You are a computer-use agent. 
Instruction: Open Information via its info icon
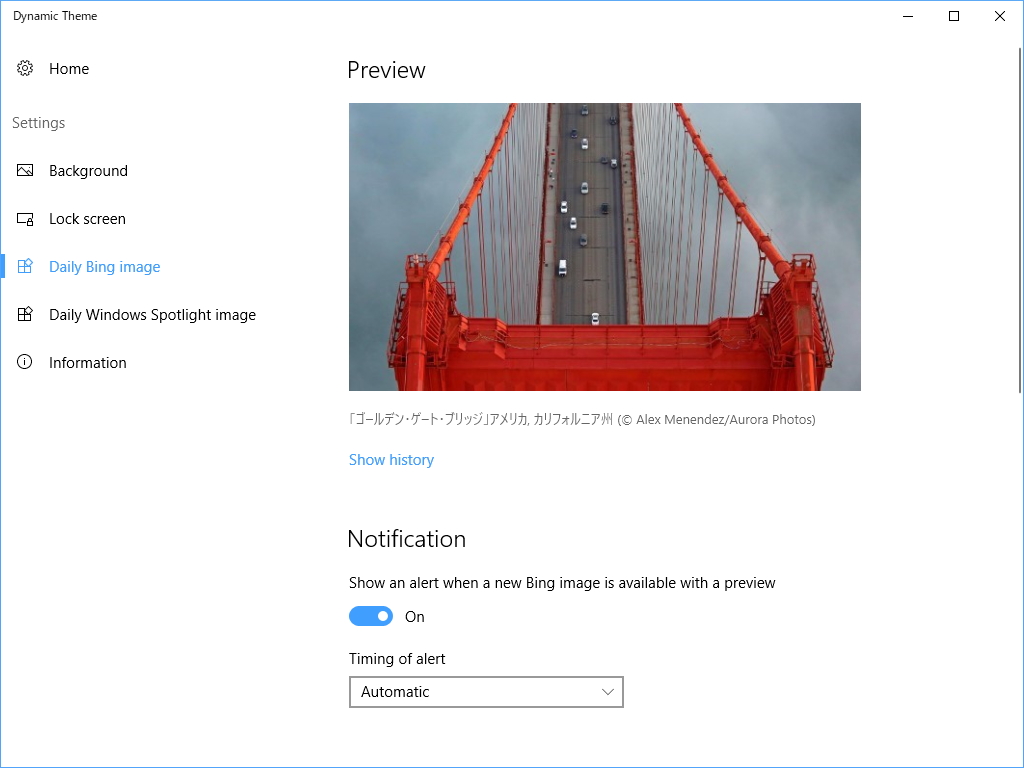tap(25, 362)
